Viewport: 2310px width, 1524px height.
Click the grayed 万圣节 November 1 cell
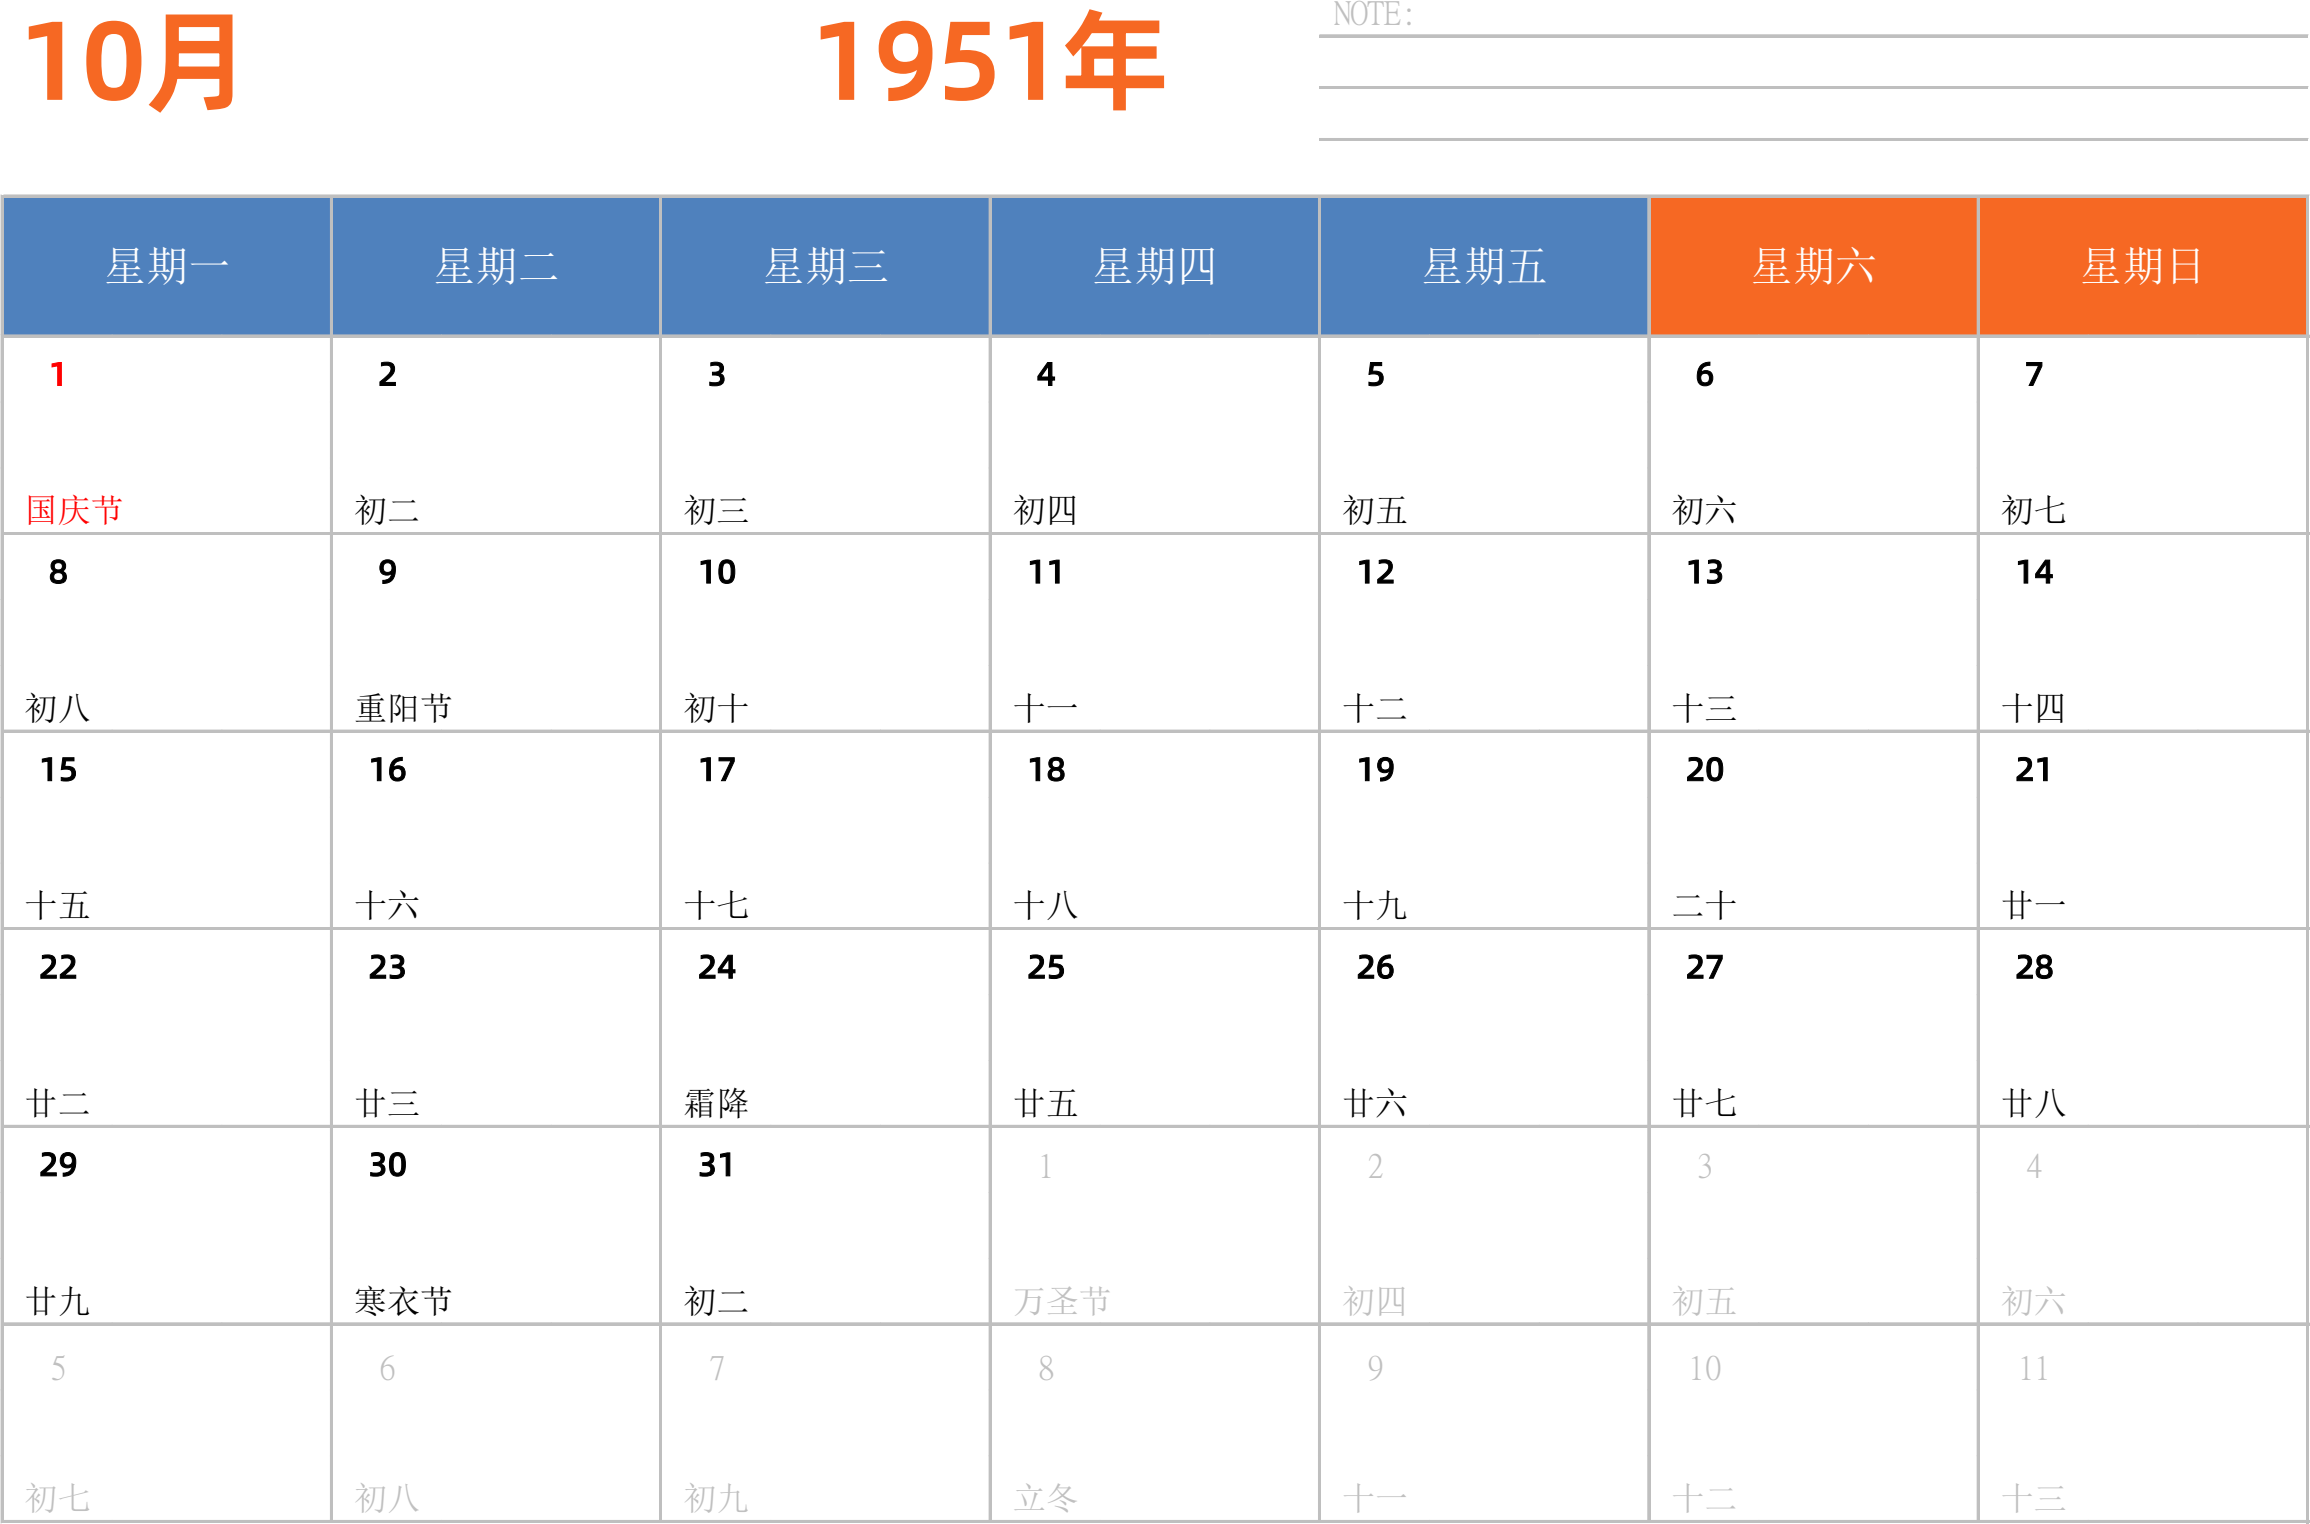(x=1153, y=1225)
